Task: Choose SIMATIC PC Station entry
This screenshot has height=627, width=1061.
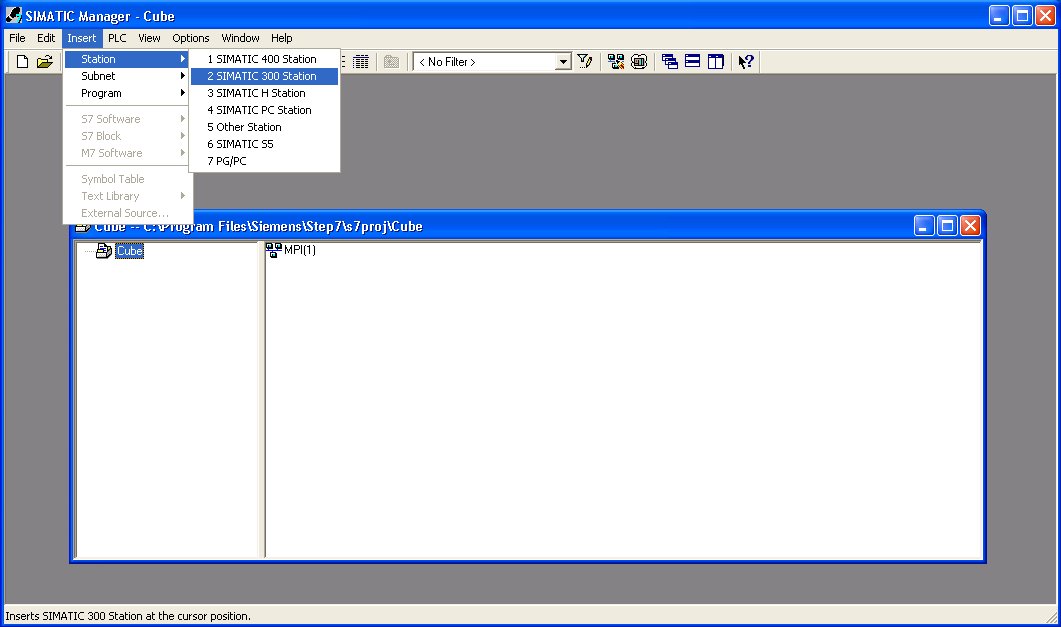Action: pyautogui.click(x=264, y=110)
